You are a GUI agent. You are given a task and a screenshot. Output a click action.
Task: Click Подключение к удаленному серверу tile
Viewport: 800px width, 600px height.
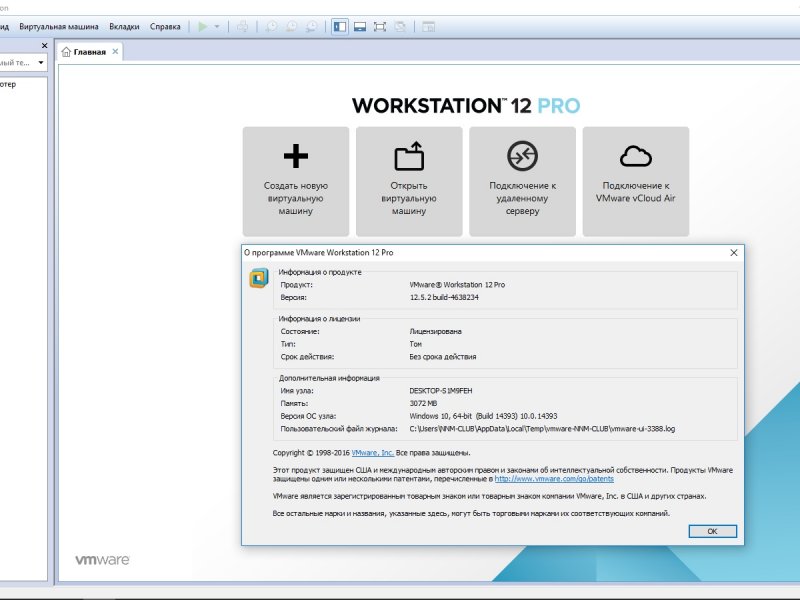(522, 182)
